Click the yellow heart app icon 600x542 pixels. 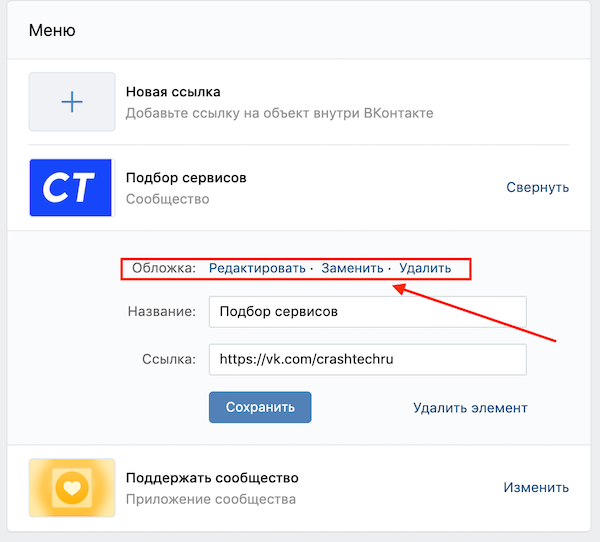pos(71,488)
